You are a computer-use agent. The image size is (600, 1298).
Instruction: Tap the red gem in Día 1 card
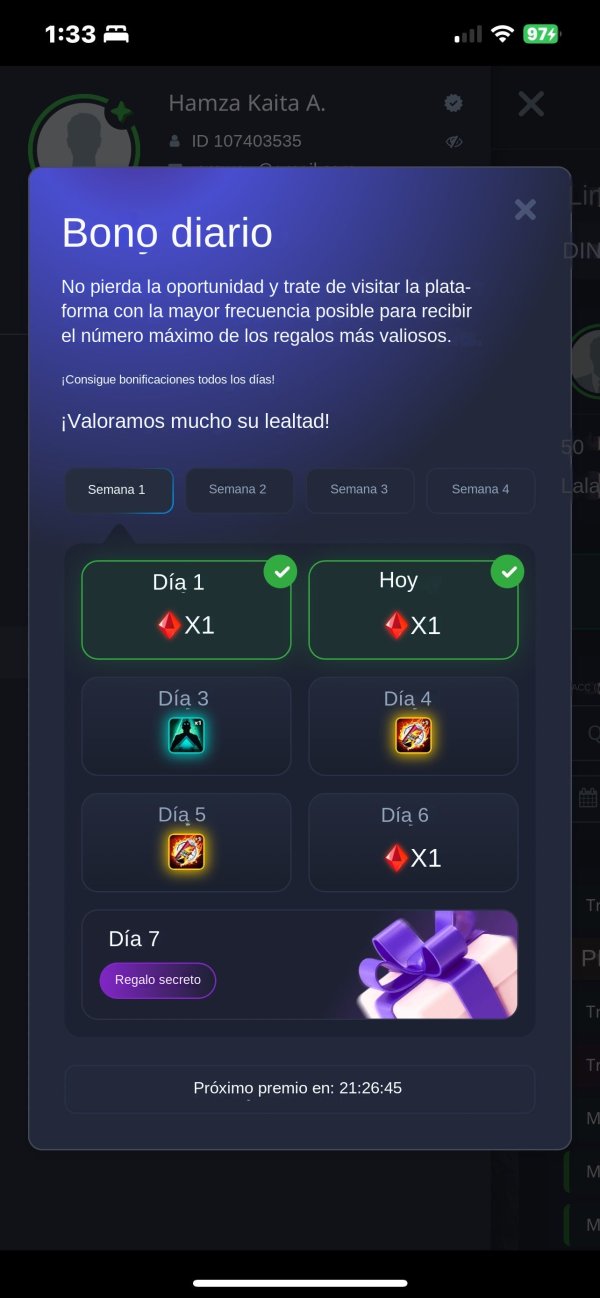[x=170, y=625]
